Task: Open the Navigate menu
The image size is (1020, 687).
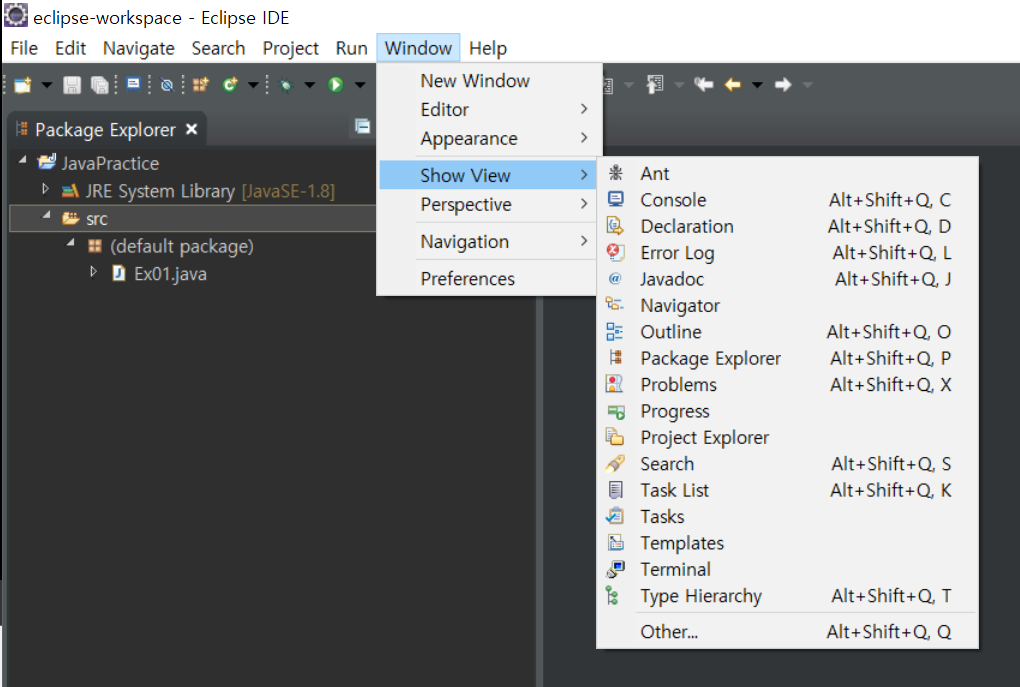Action: tap(139, 48)
